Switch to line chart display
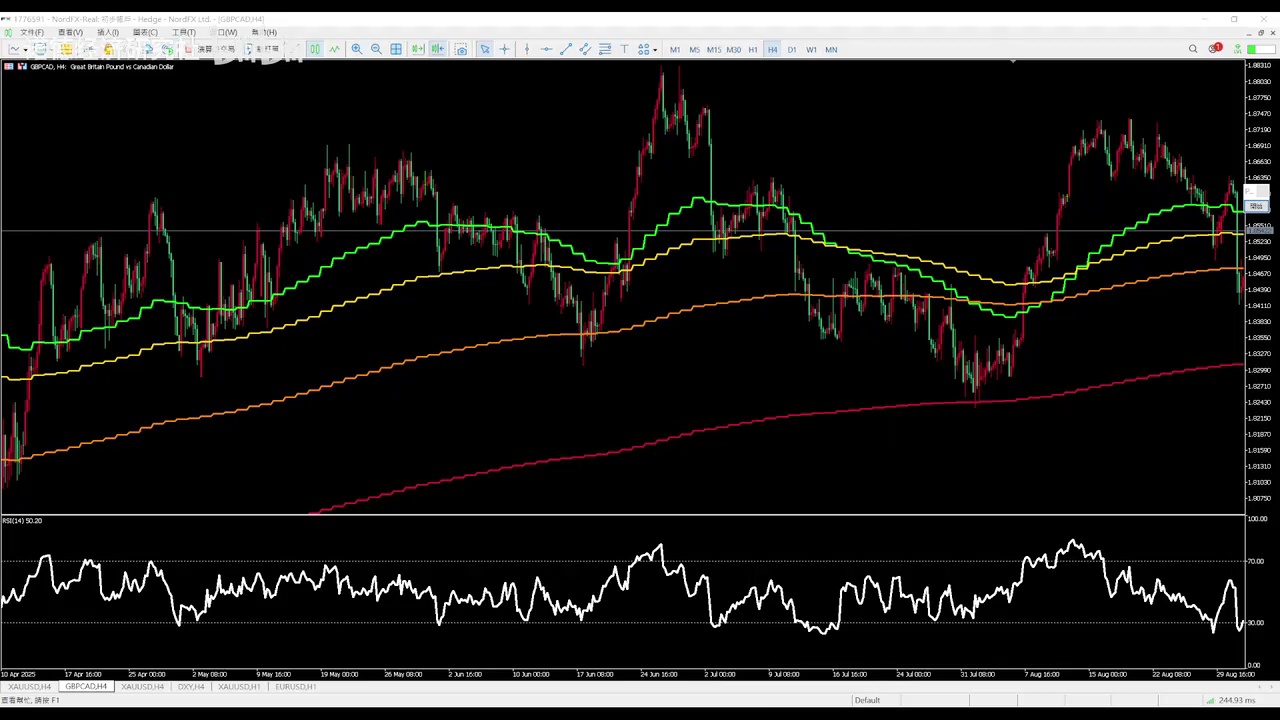The image size is (1280, 720). pyautogui.click(x=334, y=49)
